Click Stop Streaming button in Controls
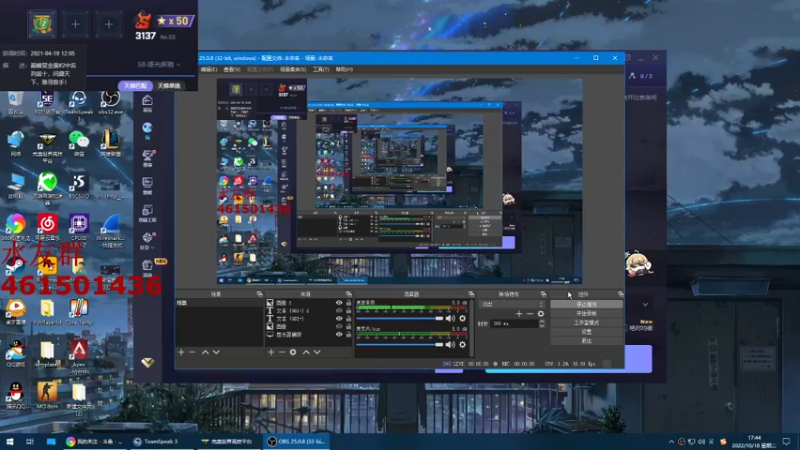 pyautogui.click(x=586, y=304)
